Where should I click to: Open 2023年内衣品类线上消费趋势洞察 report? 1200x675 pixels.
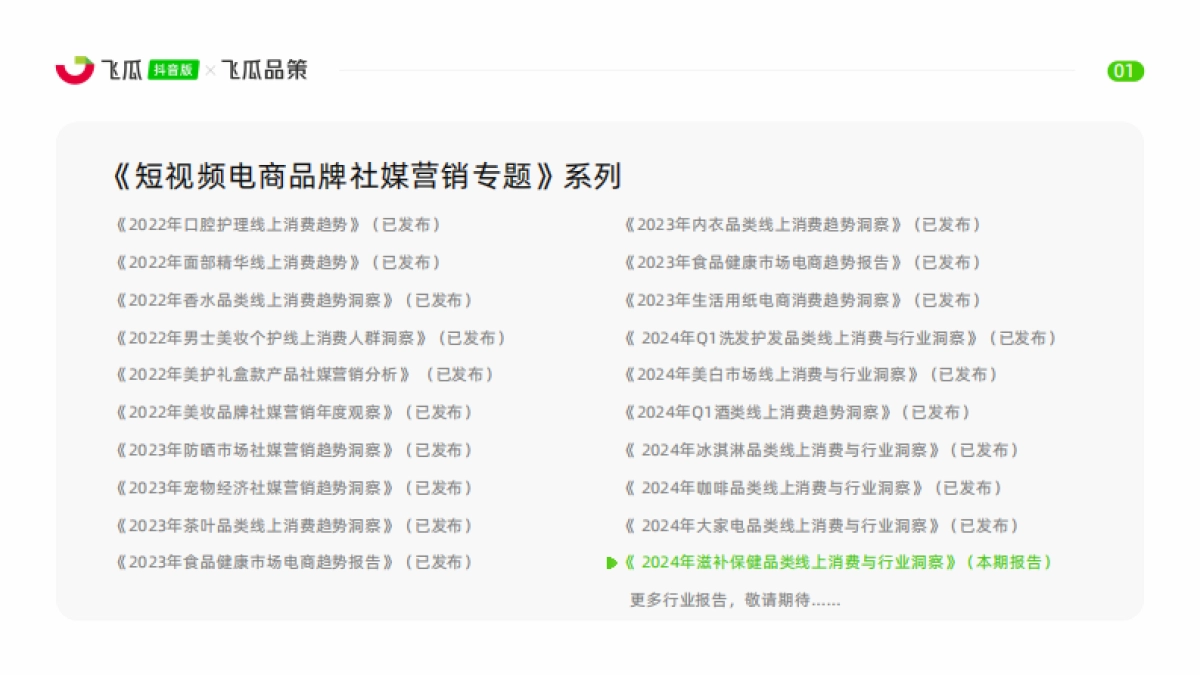802,225
